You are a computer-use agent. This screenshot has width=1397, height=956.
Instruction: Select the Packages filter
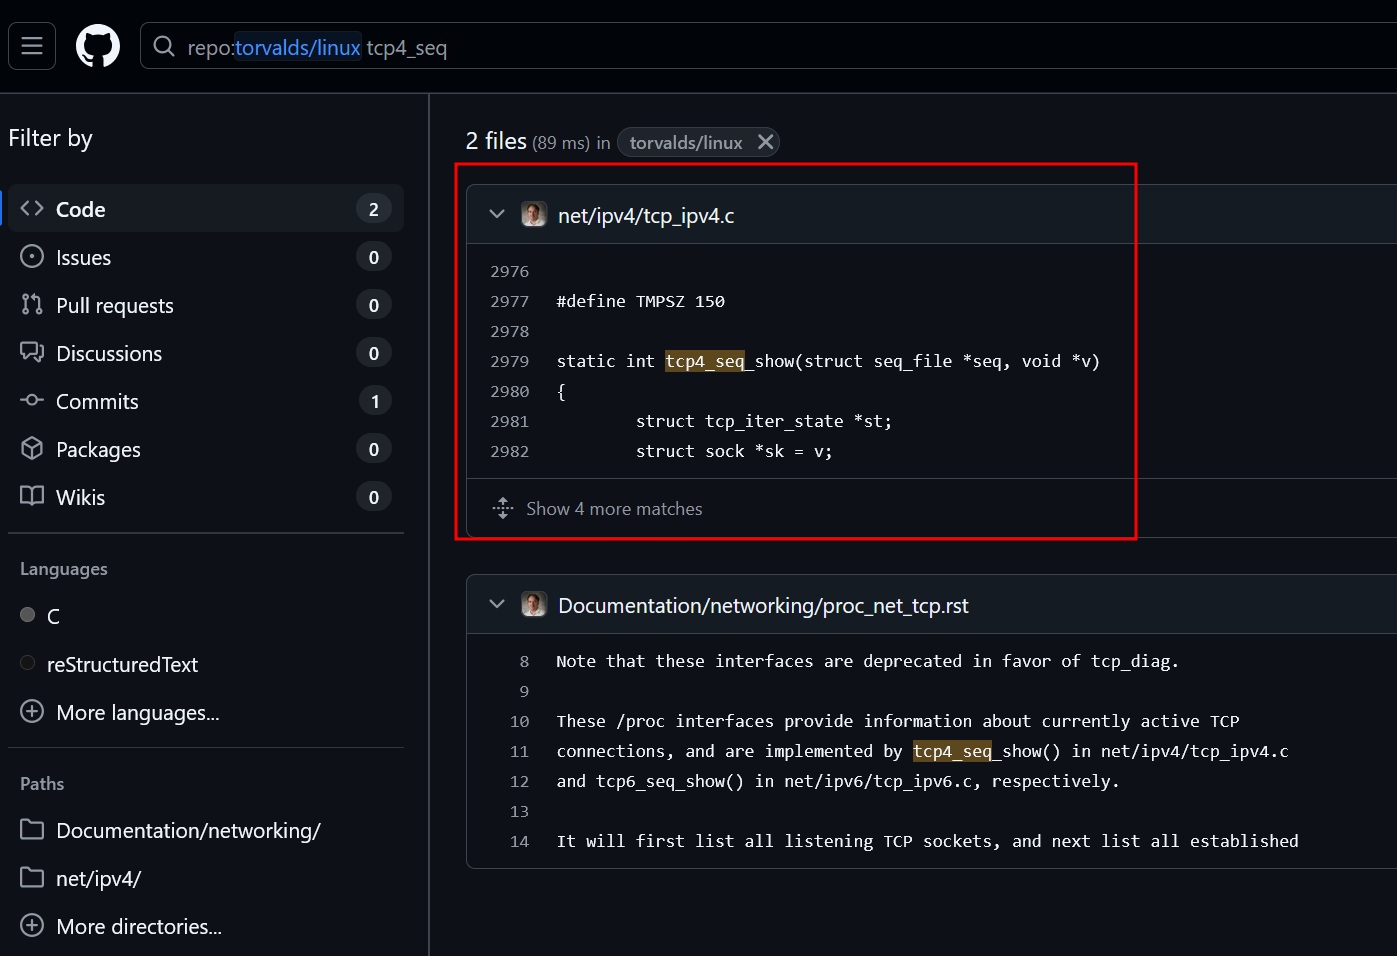point(206,449)
